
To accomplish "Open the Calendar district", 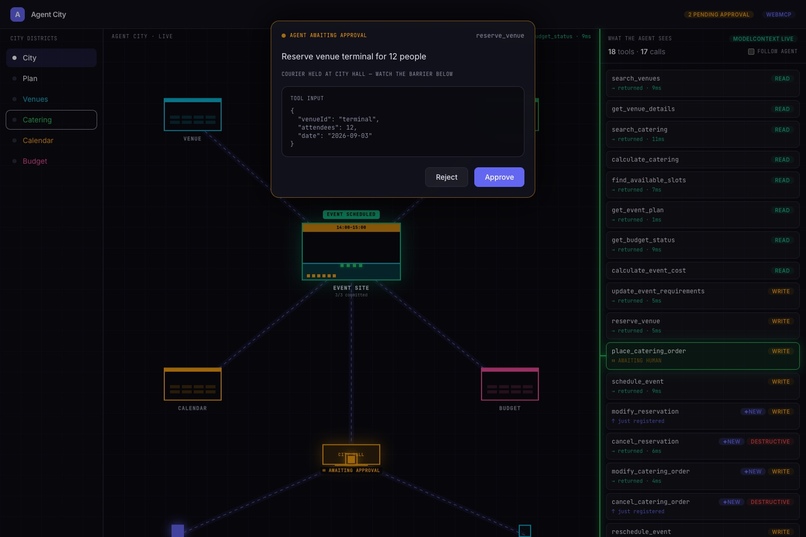I will point(51,140).
